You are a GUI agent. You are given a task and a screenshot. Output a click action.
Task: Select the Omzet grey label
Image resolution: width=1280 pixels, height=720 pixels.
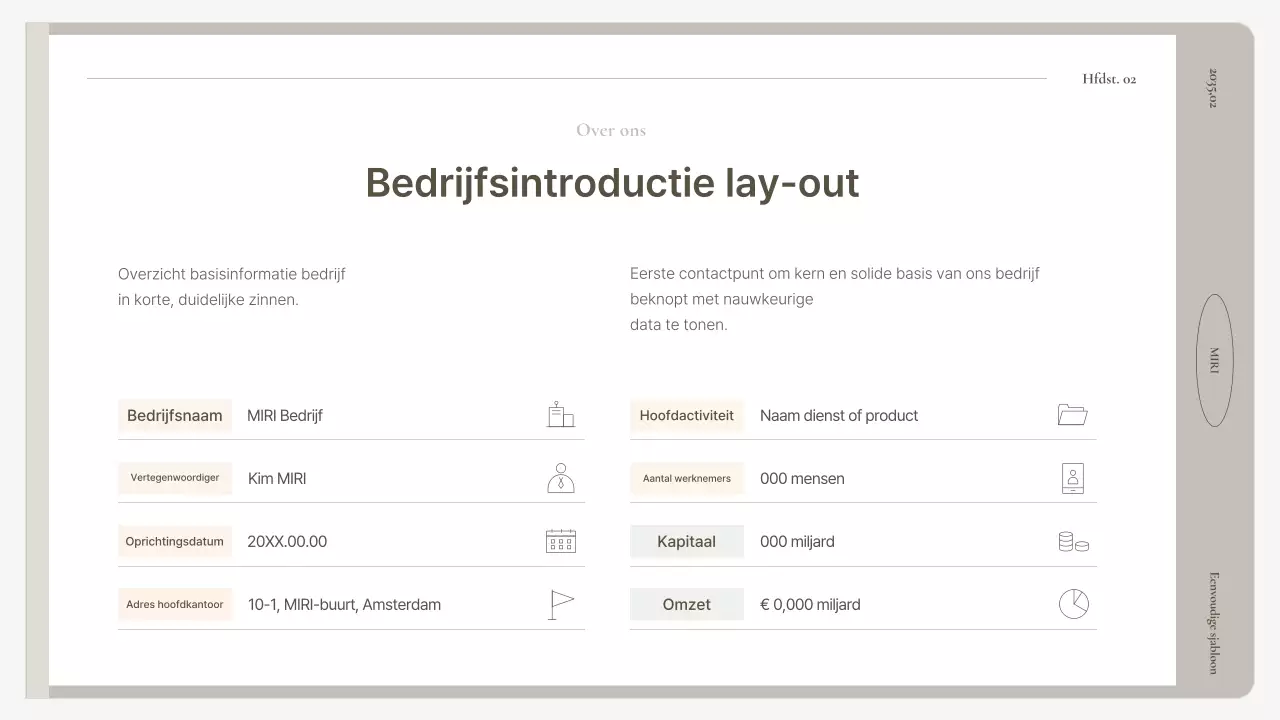687,604
